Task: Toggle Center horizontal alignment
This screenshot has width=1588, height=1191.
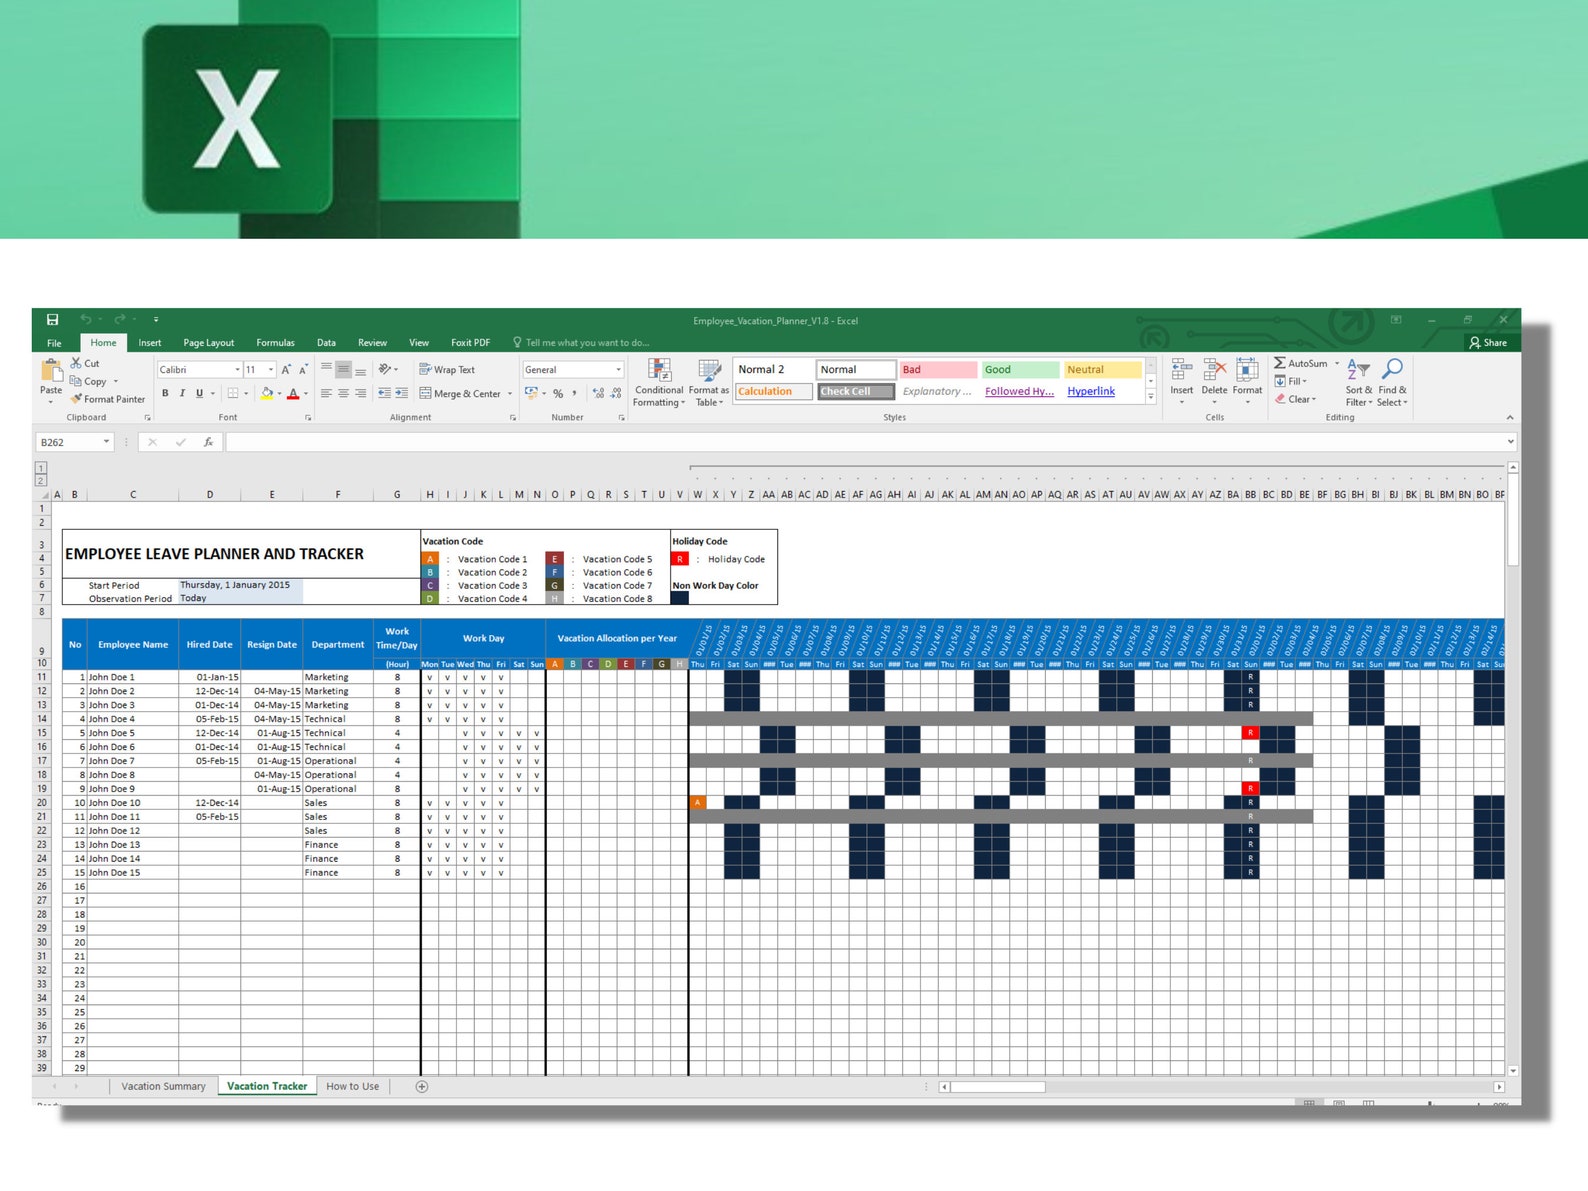Action: (x=343, y=393)
